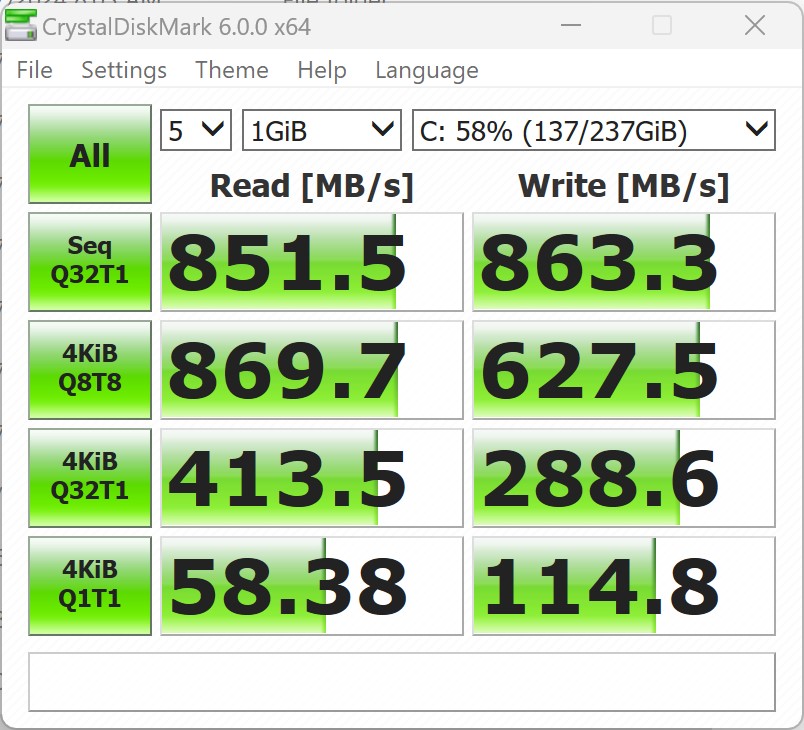Select the C: drive dropdown
Image resolution: width=804 pixels, height=730 pixels.
(x=593, y=130)
